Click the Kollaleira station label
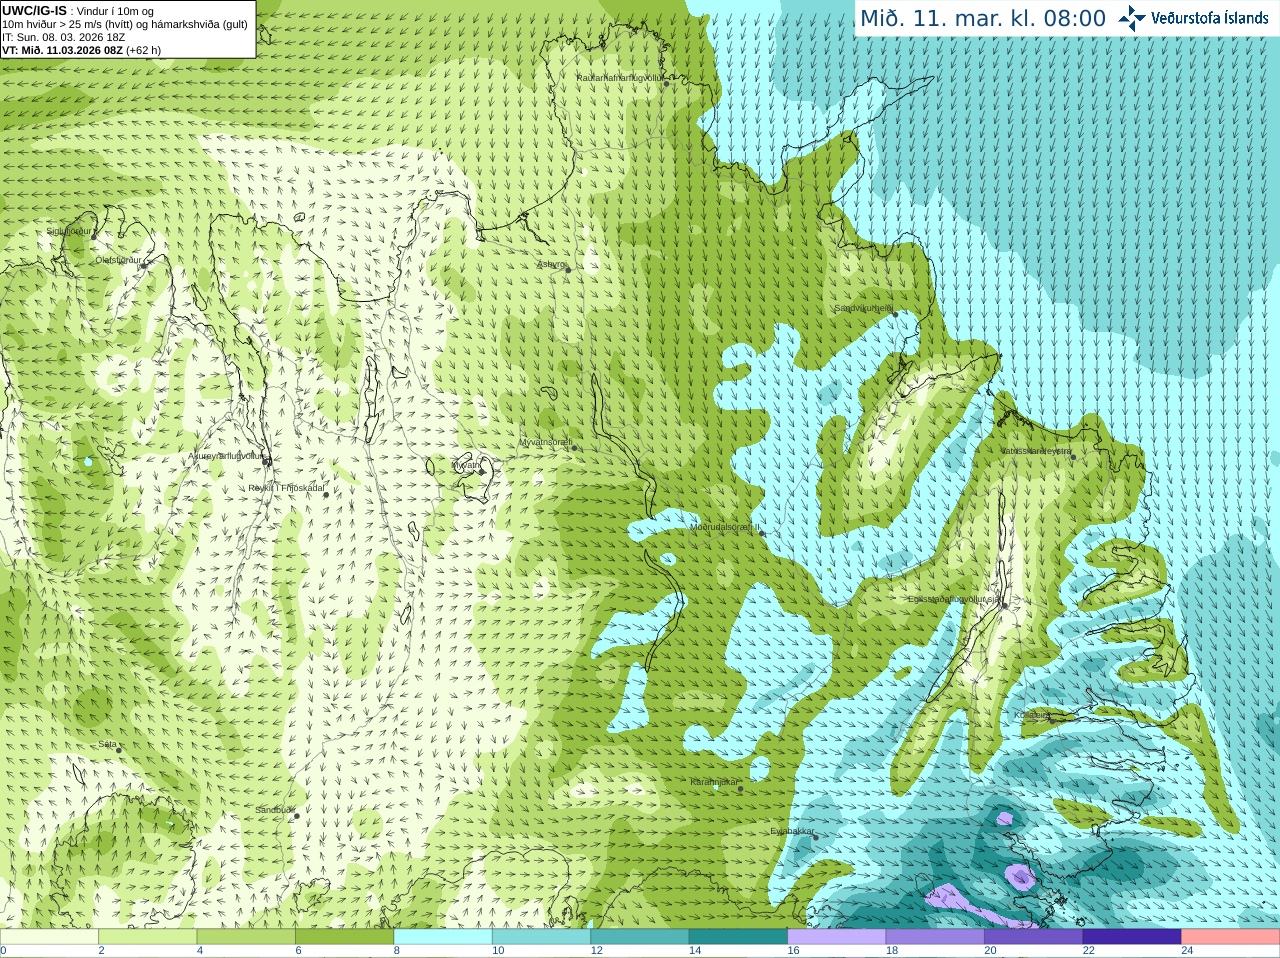This screenshot has width=1280, height=958. [1032, 715]
